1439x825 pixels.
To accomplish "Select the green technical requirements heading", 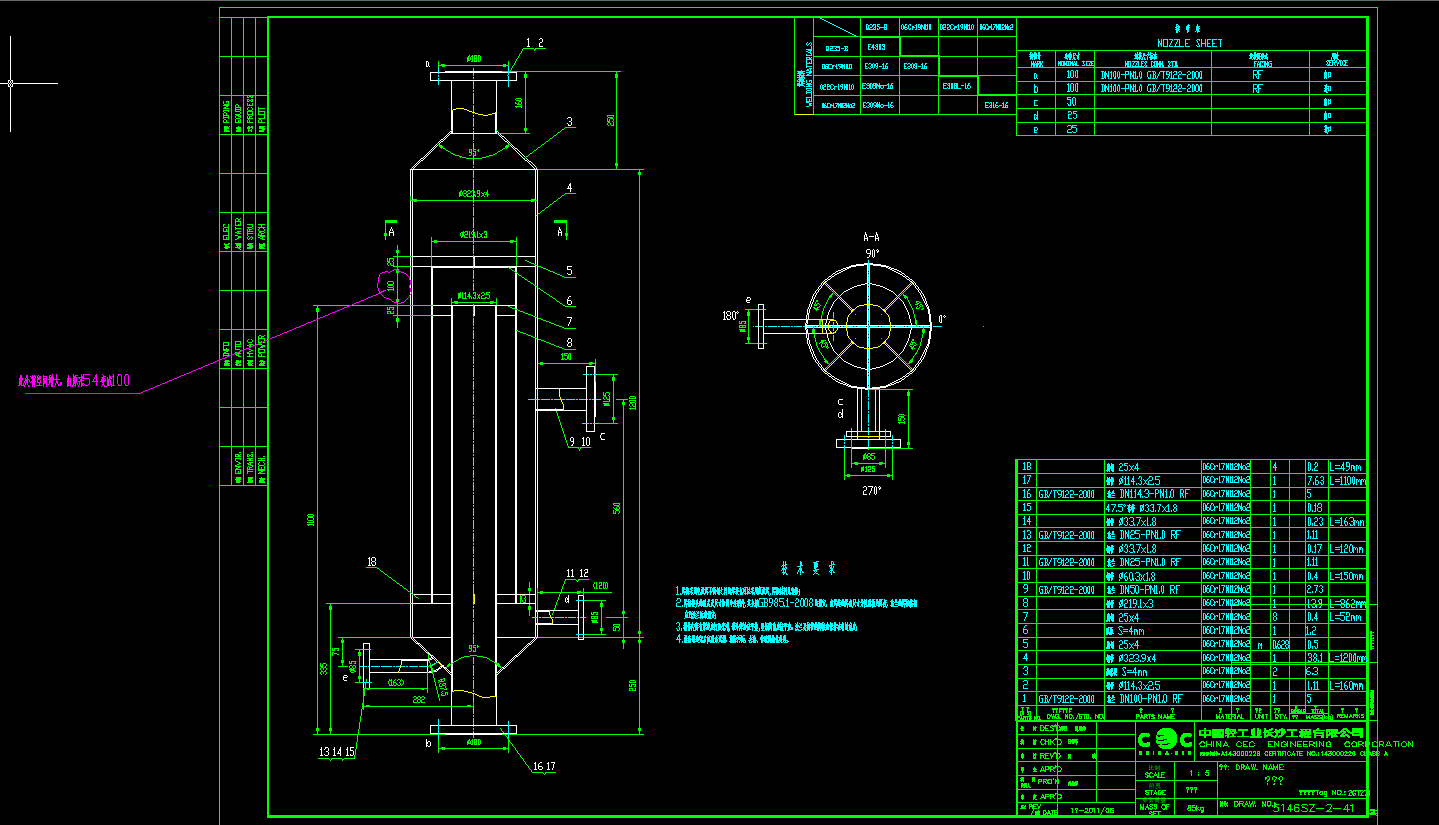I will pos(807,569).
